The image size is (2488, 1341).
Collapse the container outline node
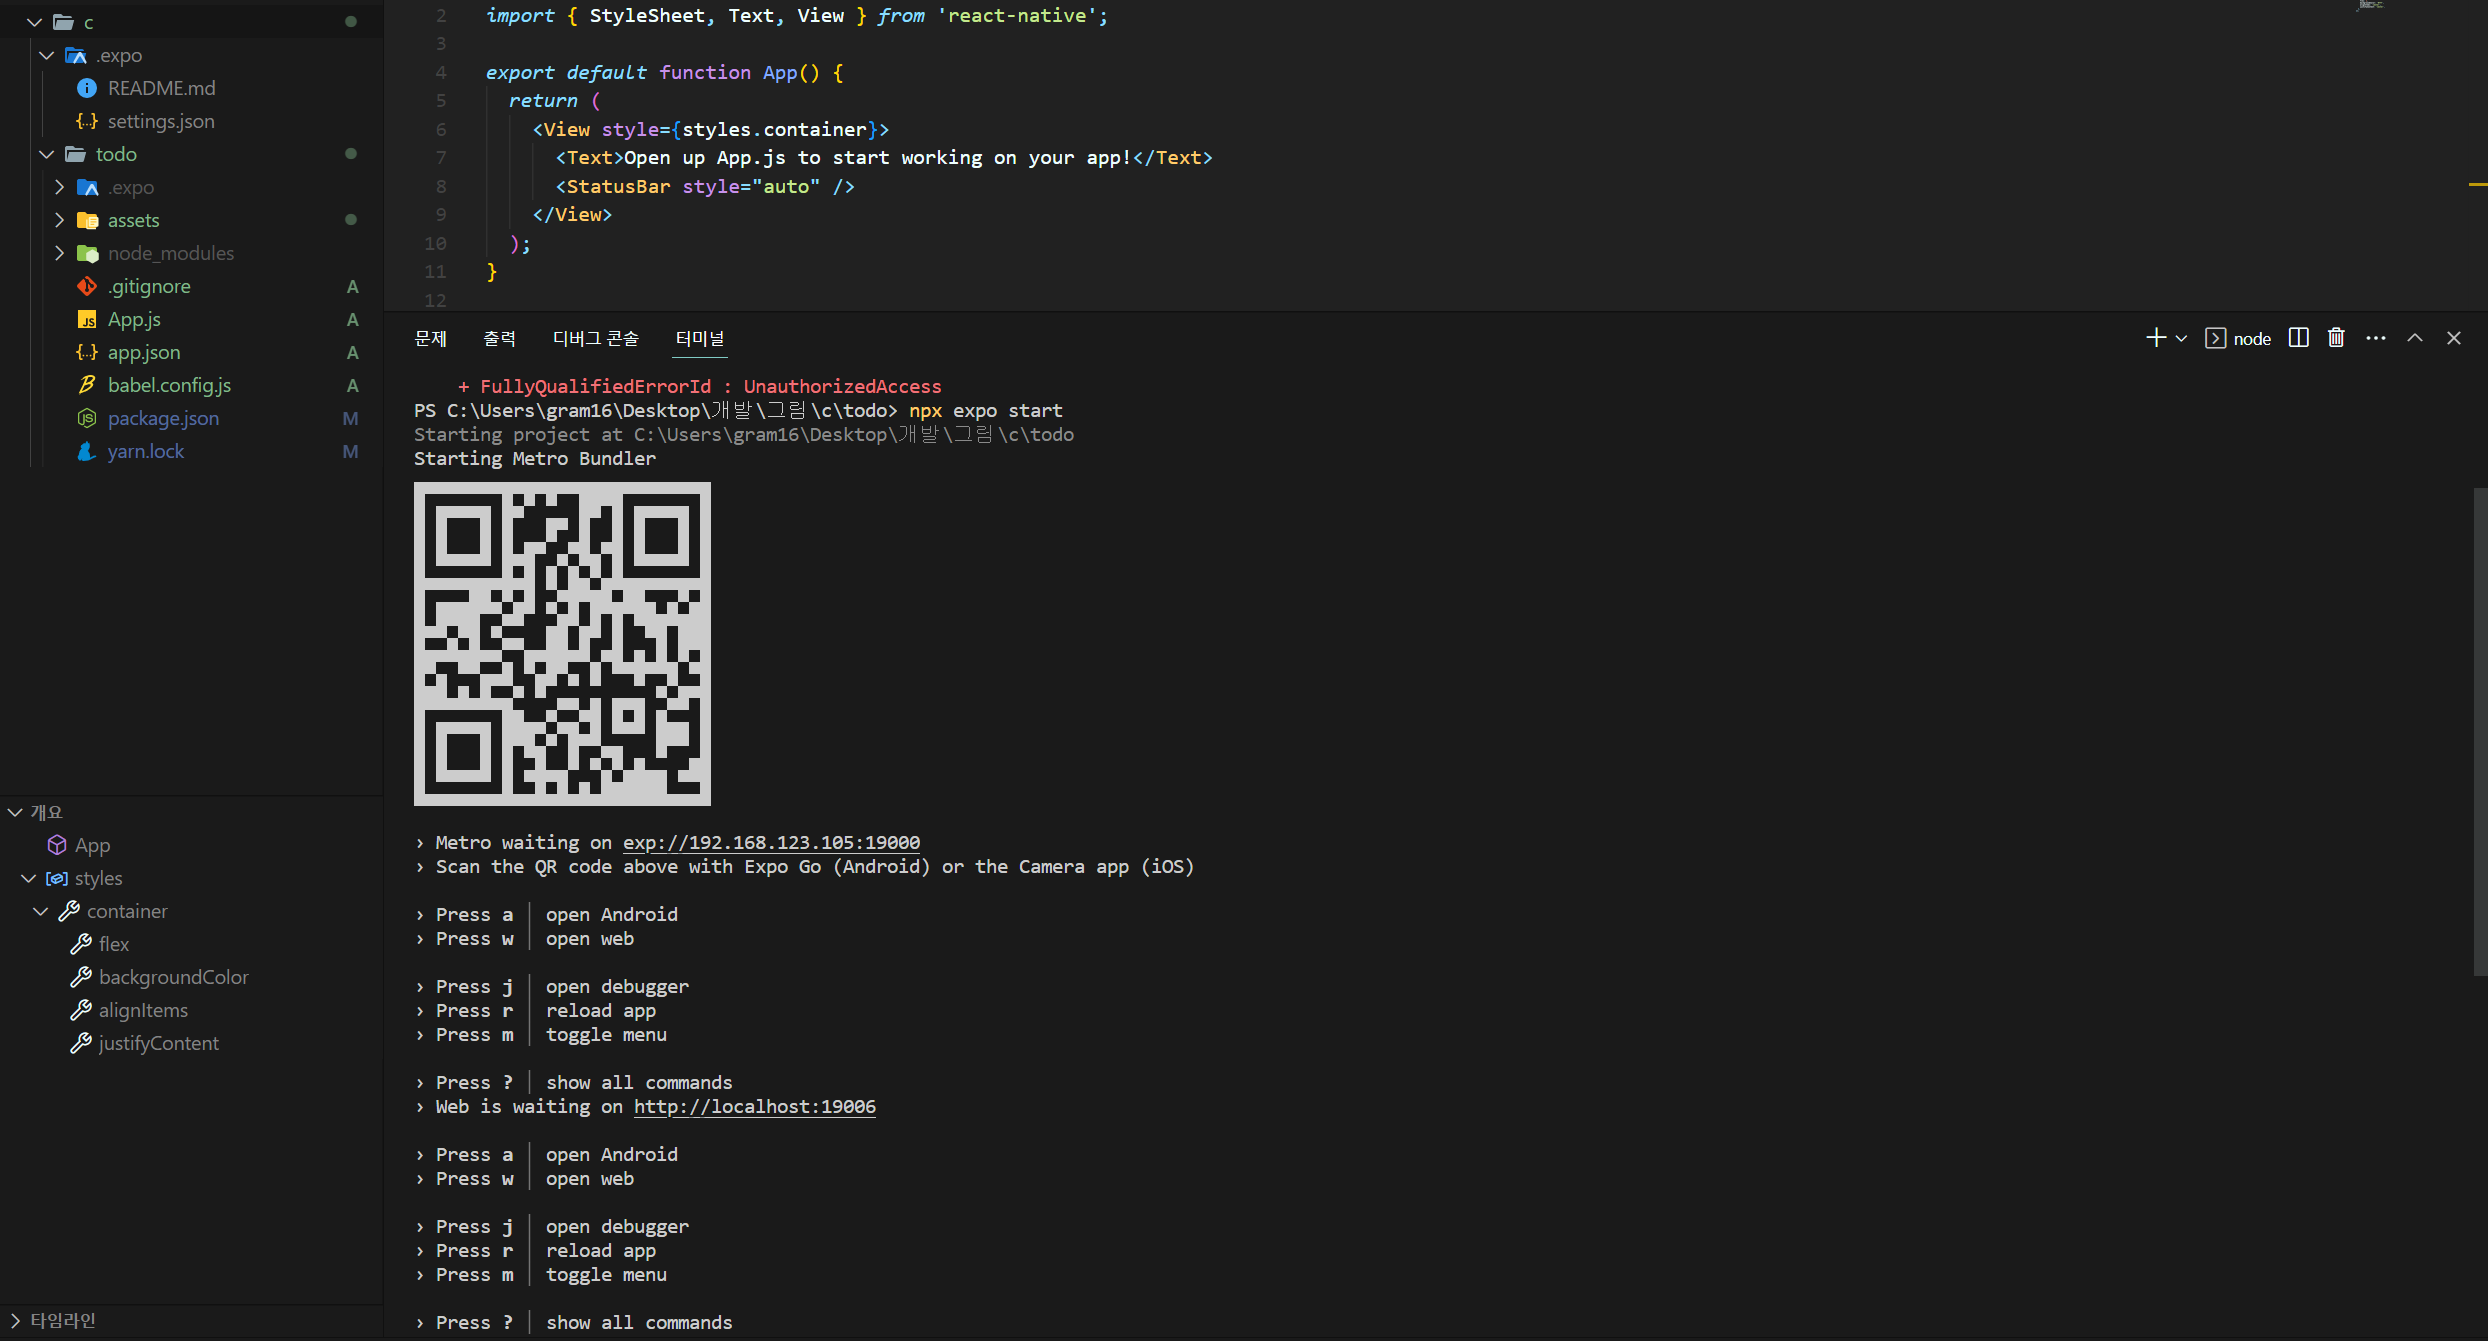[x=40, y=911]
